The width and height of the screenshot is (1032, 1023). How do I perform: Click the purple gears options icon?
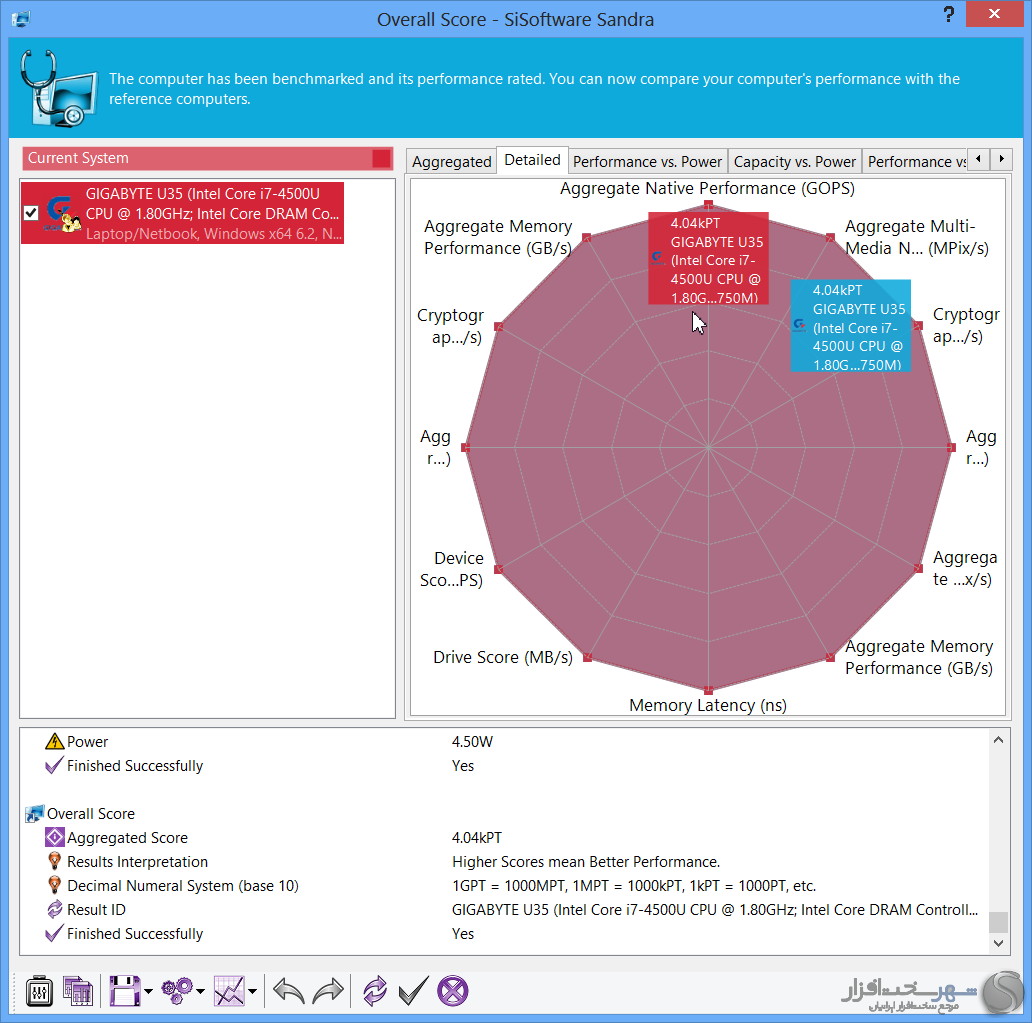tap(177, 991)
